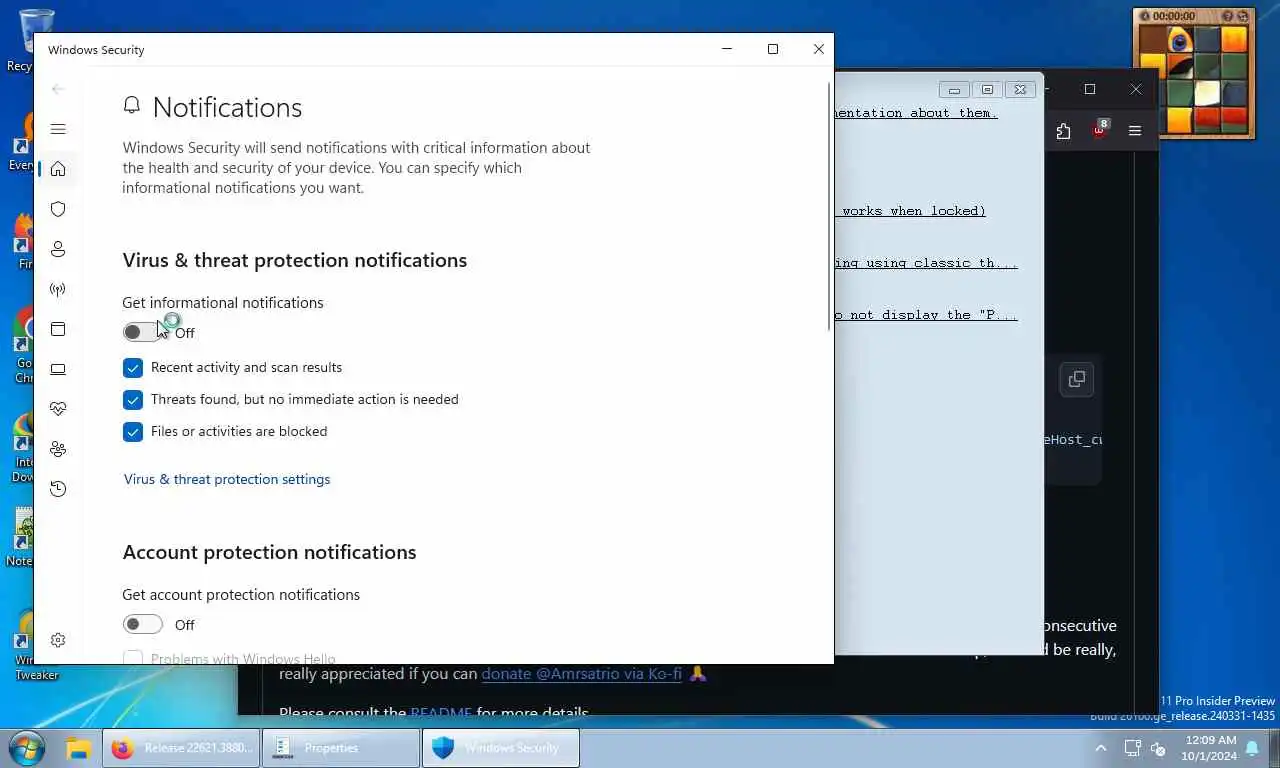The width and height of the screenshot is (1280, 768).
Task: Switch to the Firefox Release taskbar button
Action: [x=181, y=748]
